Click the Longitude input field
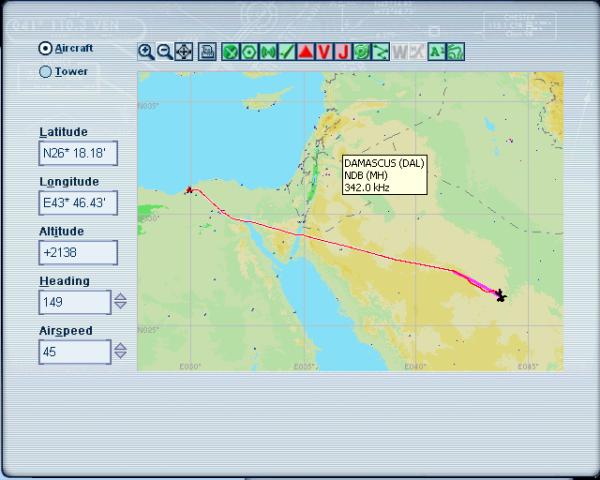 78,203
